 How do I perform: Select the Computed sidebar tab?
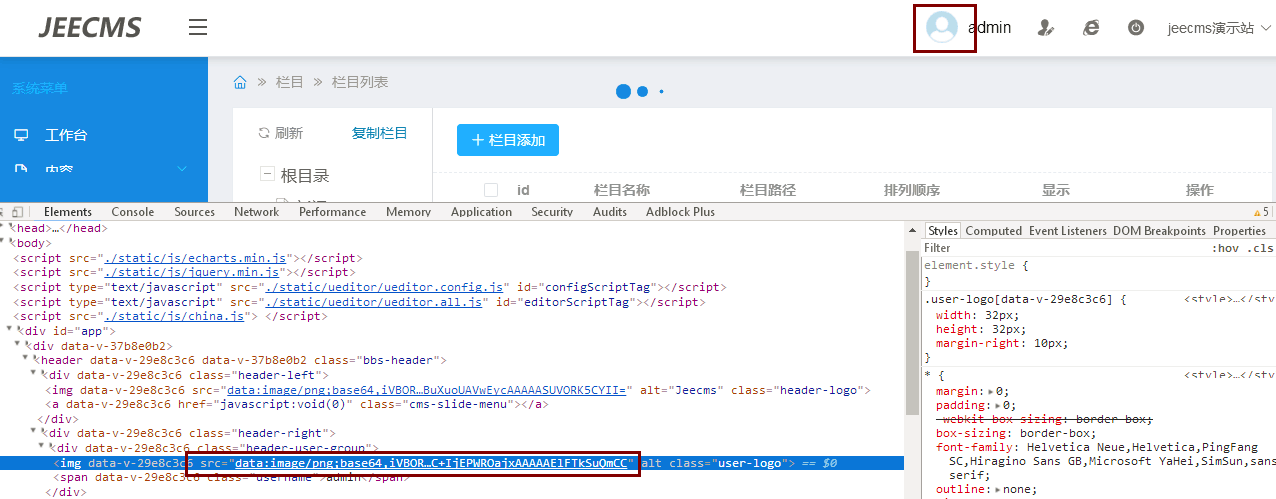(994, 231)
